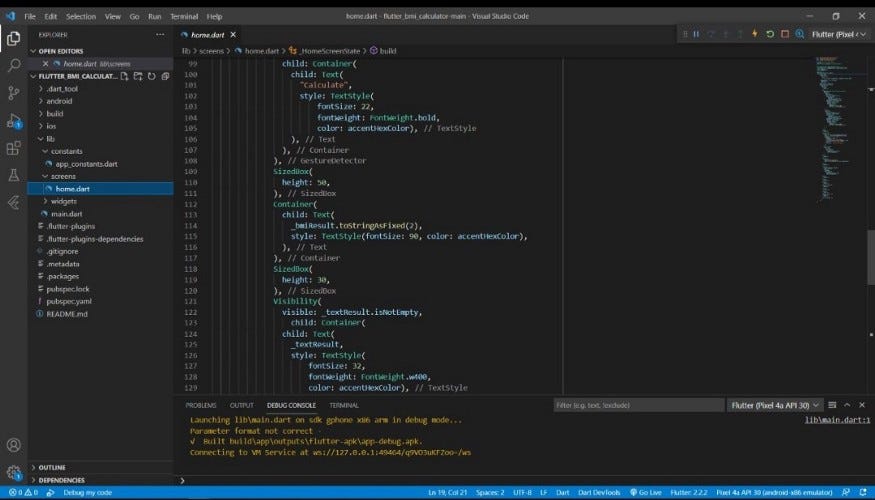875x500 pixels.
Task: Close home.dart in Open Editors list
Action: tap(45, 64)
